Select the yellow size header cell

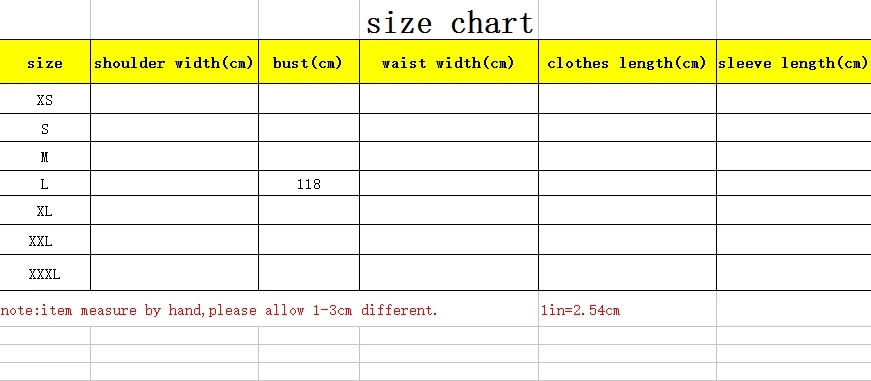click(x=45, y=62)
